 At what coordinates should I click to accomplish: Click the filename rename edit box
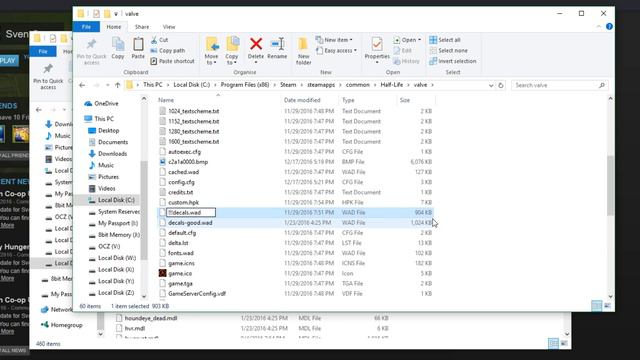(191, 213)
